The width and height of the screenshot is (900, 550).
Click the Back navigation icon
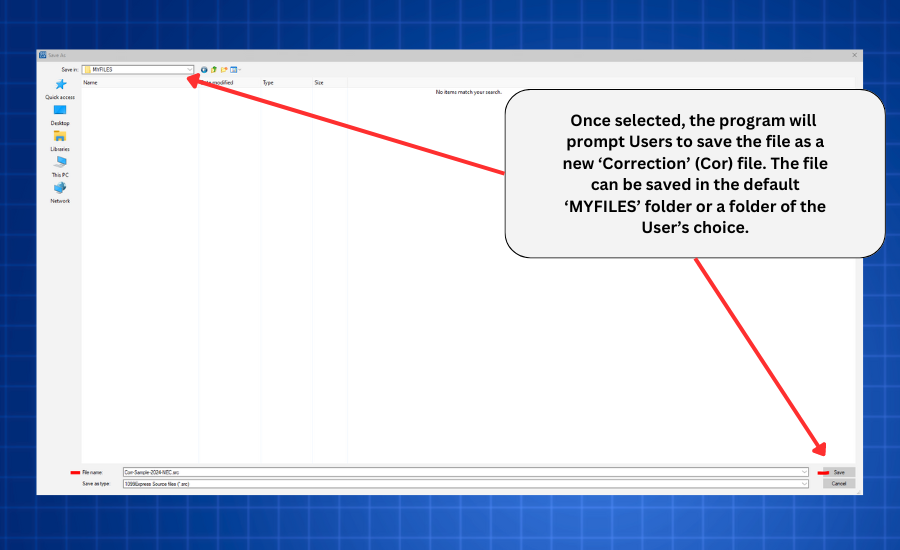204,69
